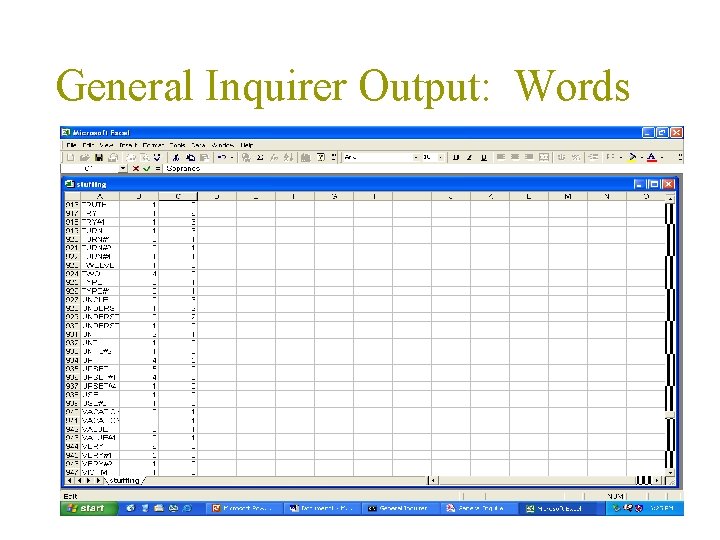Click the Decrease indent icon
Viewport: 720px width, 540px height.
pos(593,158)
